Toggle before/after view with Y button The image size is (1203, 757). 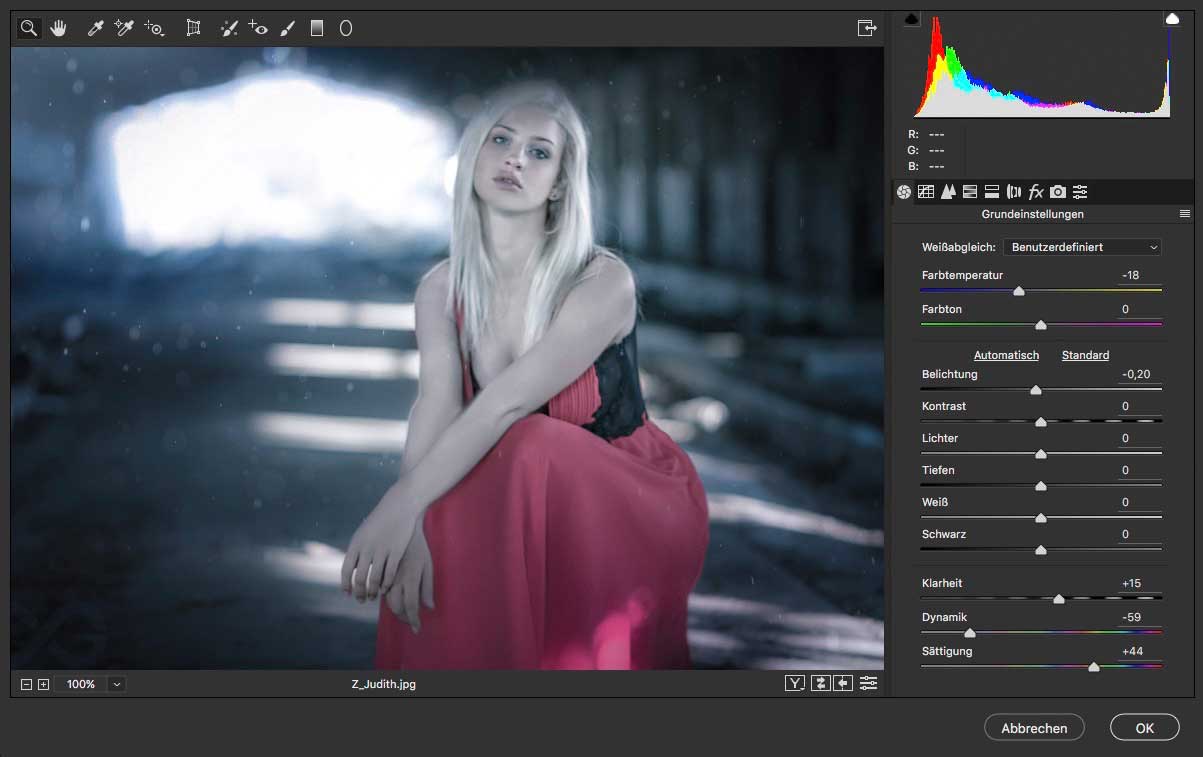[795, 683]
